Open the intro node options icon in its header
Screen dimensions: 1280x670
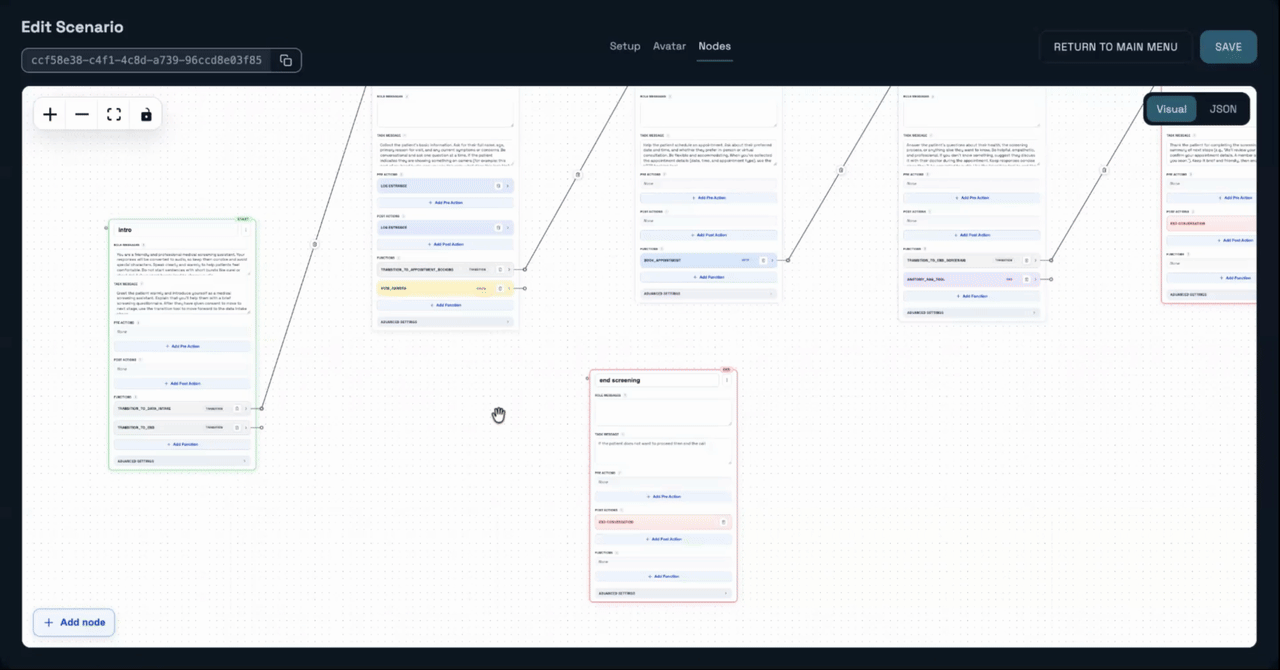point(245,230)
